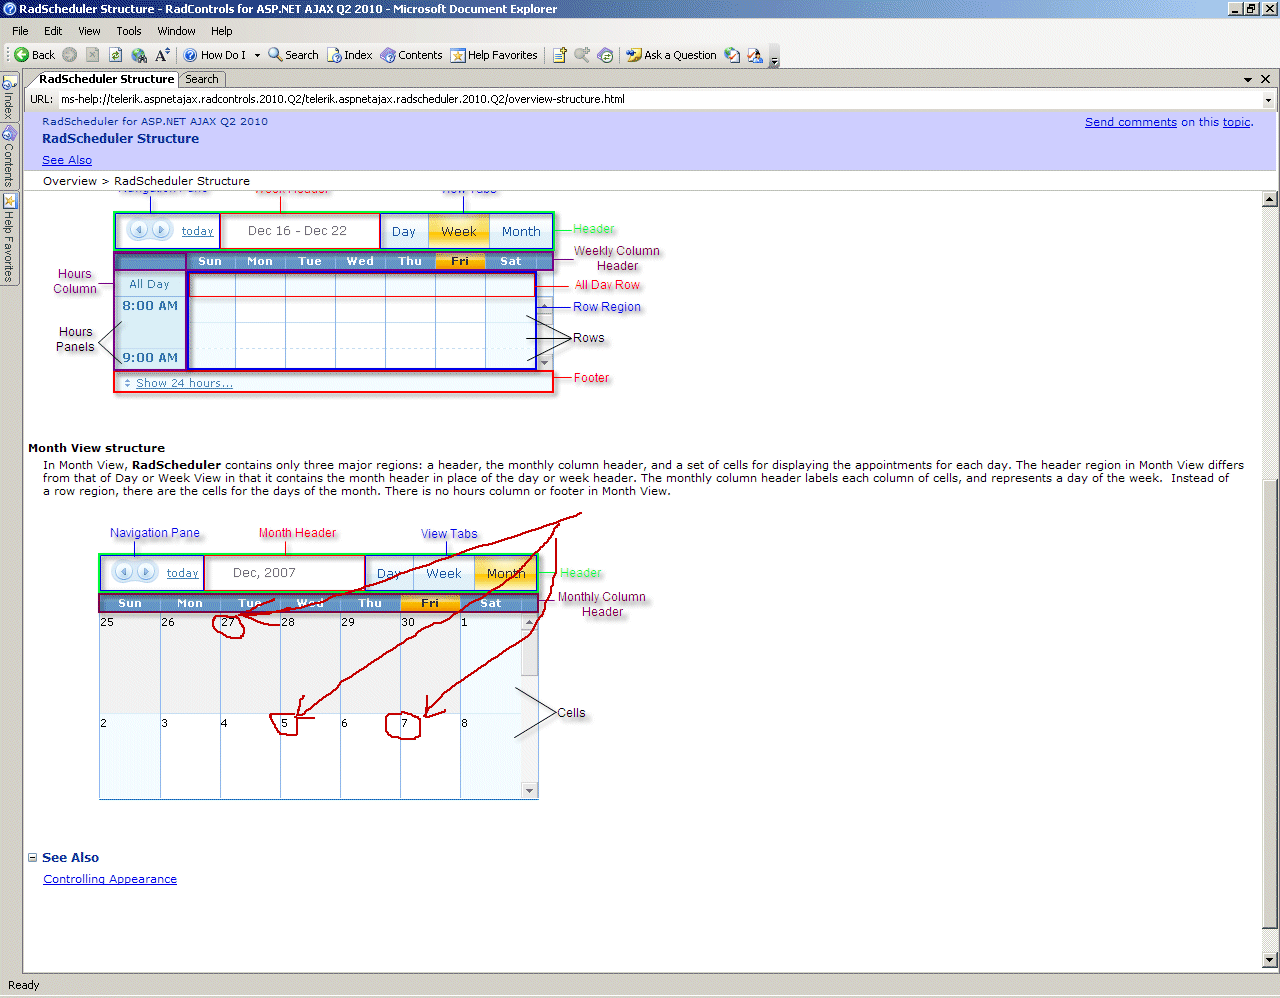This screenshot has width=1280, height=998.
Task: Click the 'Month View structure' heading
Action: click(x=97, y=448)
